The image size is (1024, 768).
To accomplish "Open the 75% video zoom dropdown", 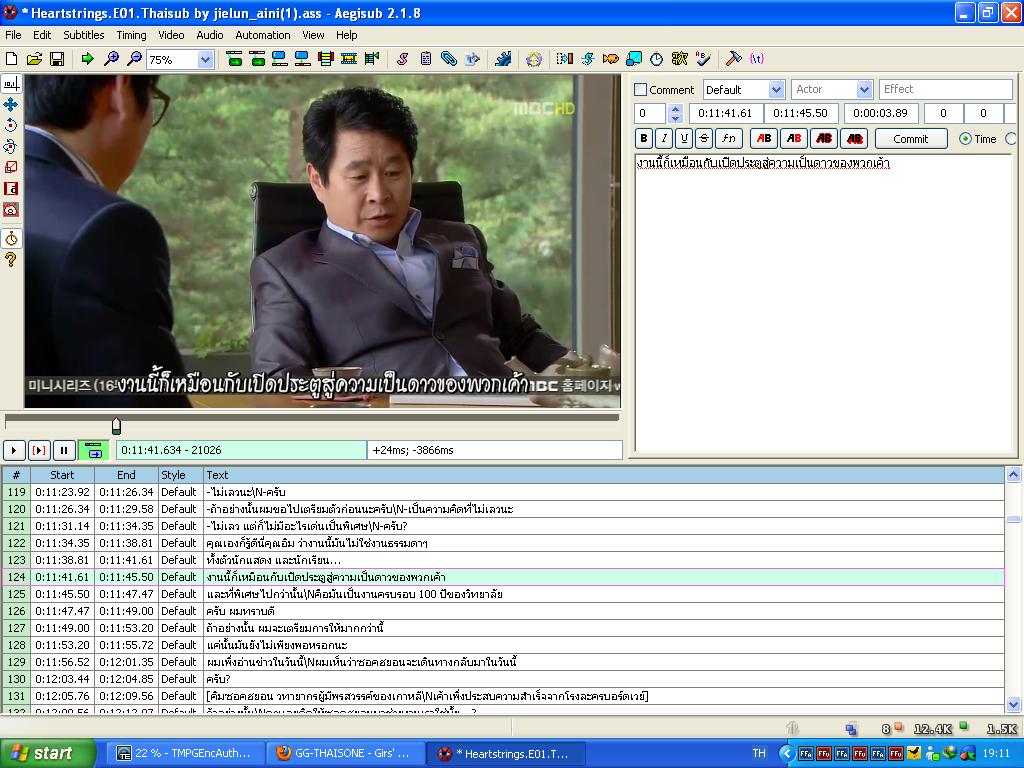I will point(205,60).
